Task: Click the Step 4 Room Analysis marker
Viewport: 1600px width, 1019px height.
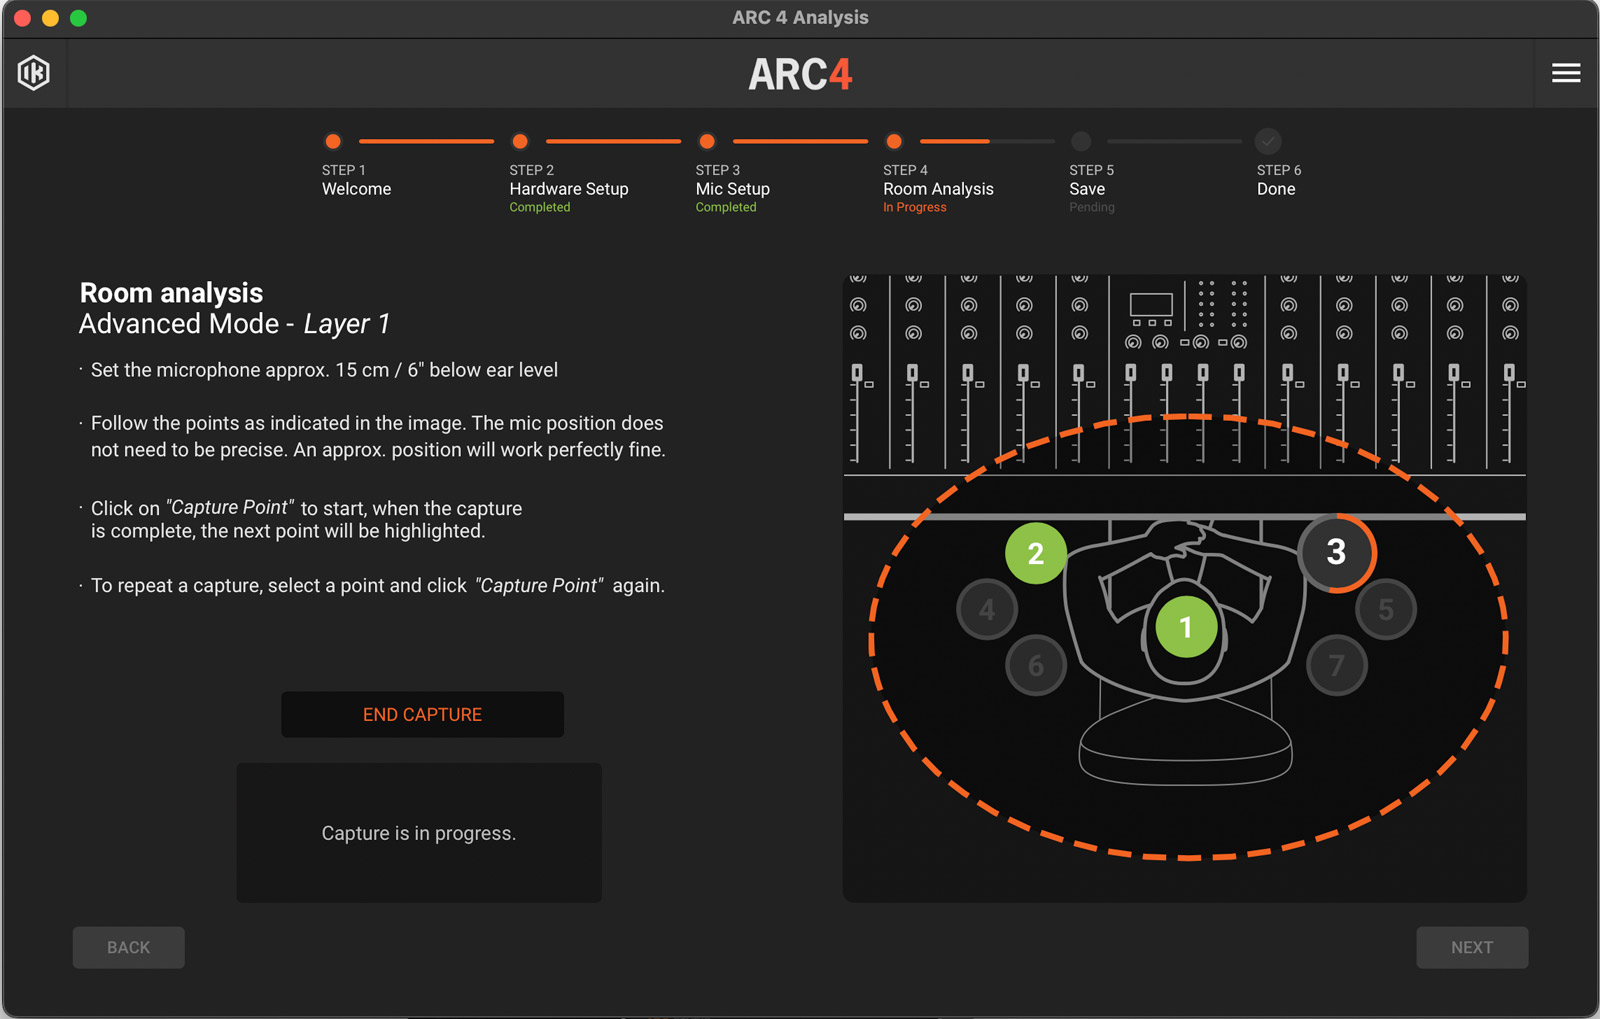Action: coord(894,142)
